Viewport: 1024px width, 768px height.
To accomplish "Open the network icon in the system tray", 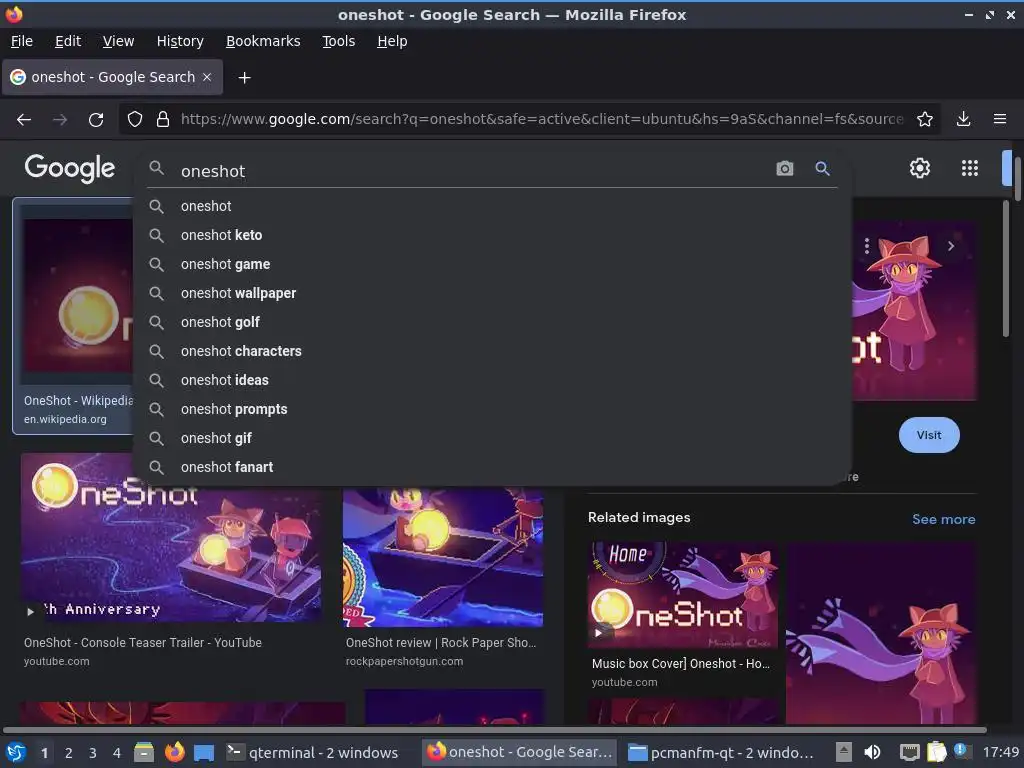I will pos(909,752).
